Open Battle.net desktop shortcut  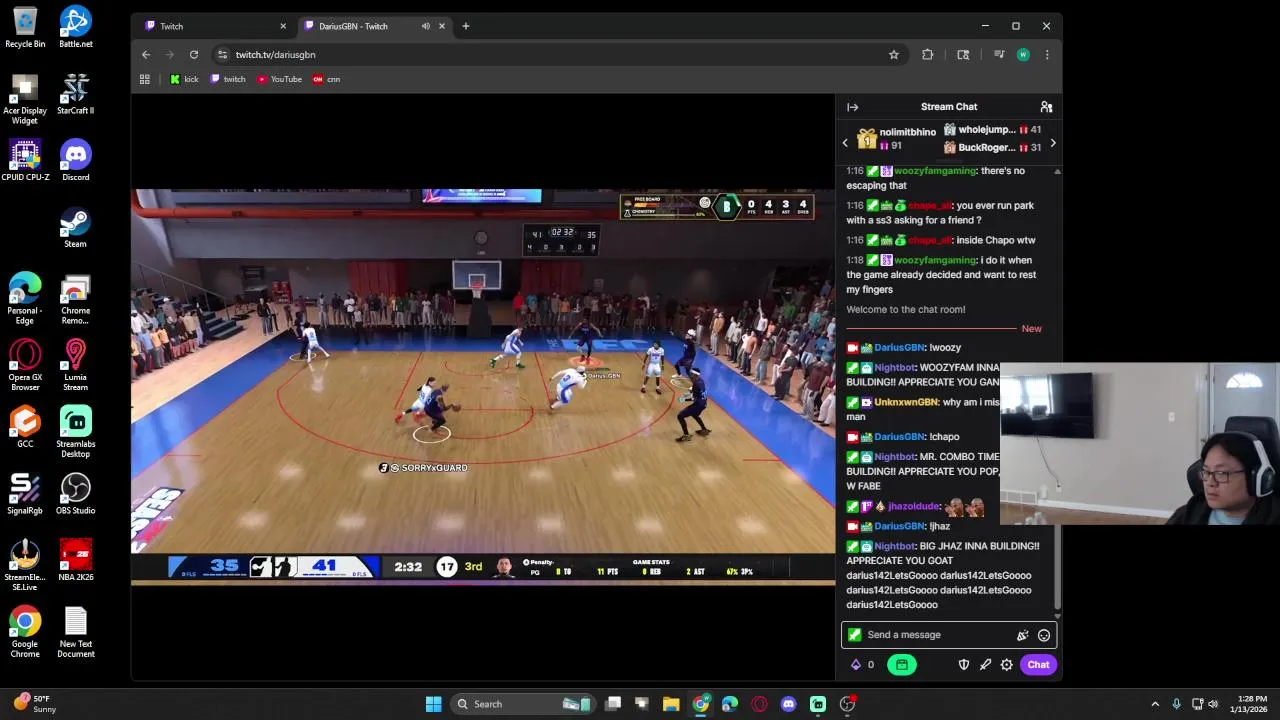(75, 27)
